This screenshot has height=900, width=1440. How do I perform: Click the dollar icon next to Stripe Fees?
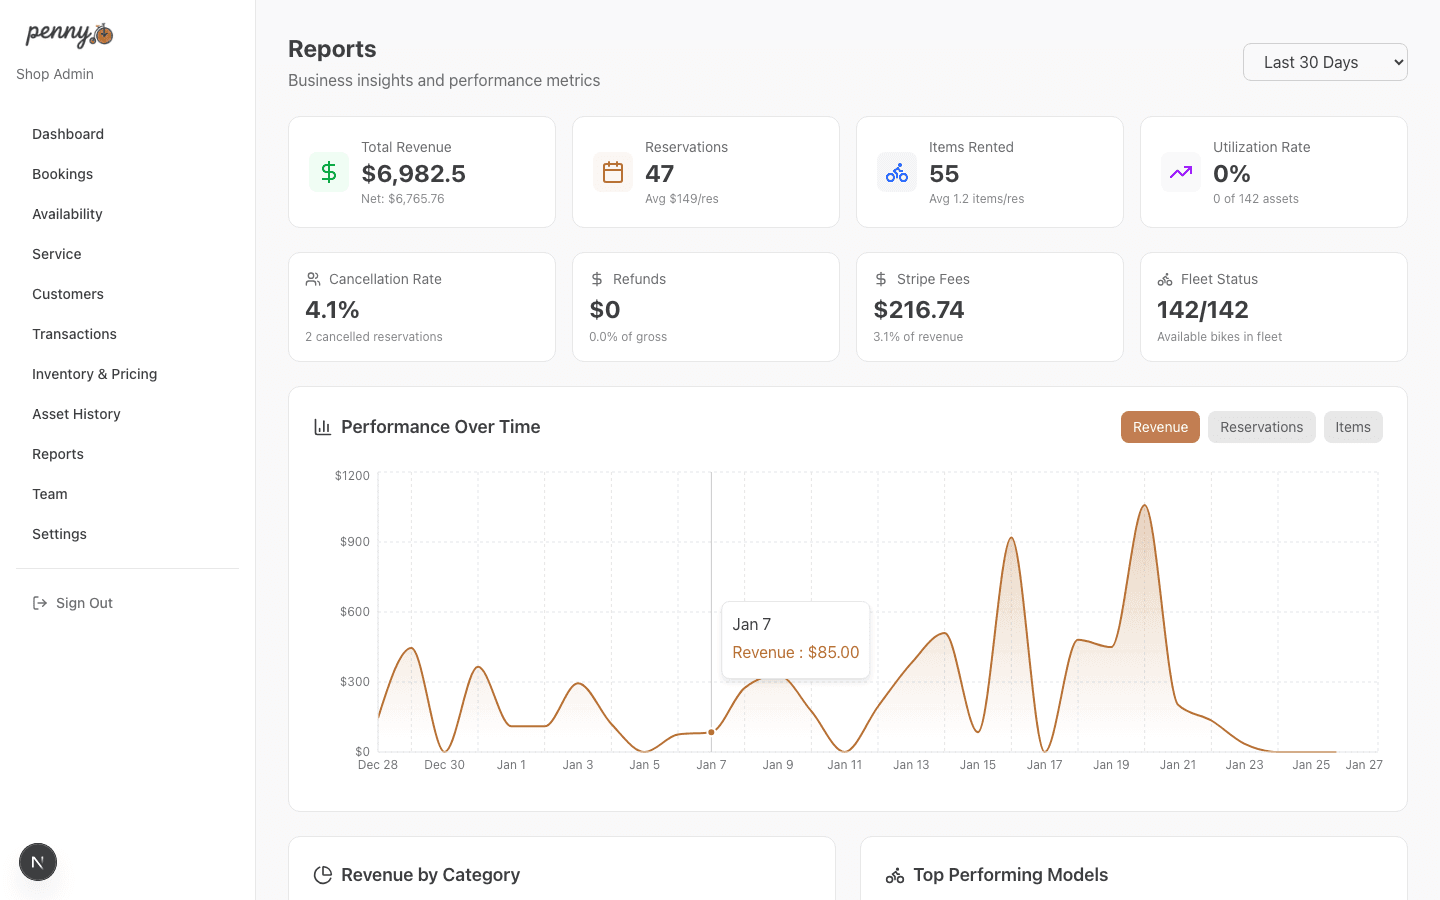[x=880, y=279]
